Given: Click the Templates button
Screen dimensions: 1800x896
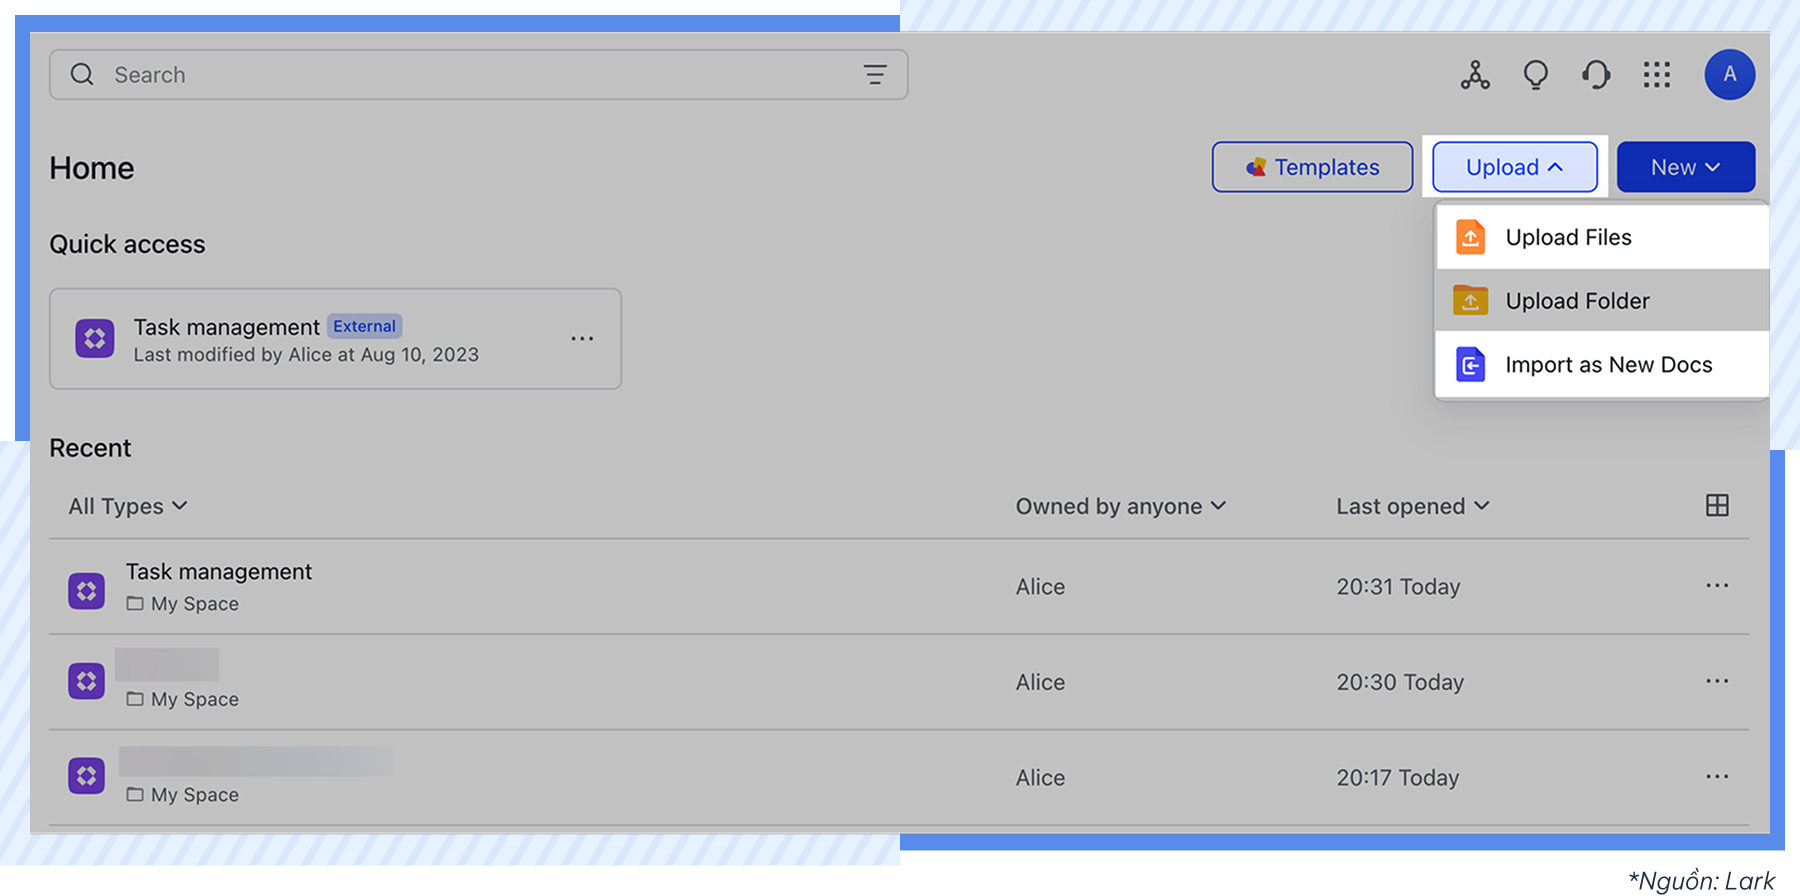Looking at the screenshot, I should click(x=1312, y=167).
